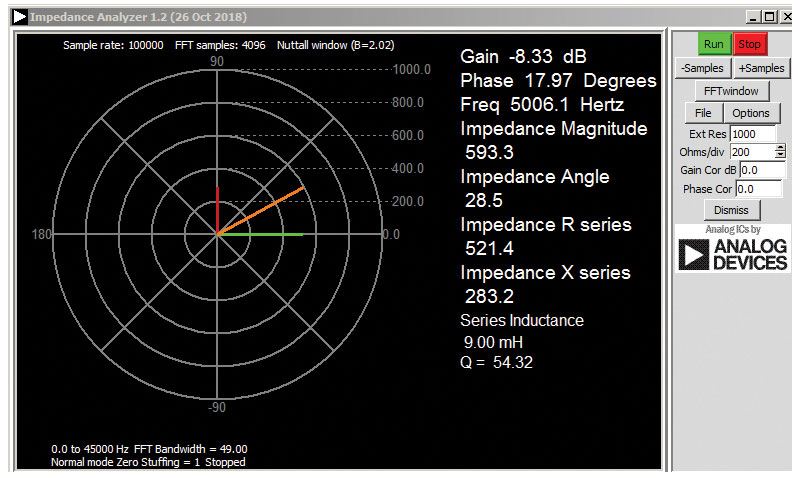
Task: Click the Ext Res input field
Action: click(x=752, y=134)
